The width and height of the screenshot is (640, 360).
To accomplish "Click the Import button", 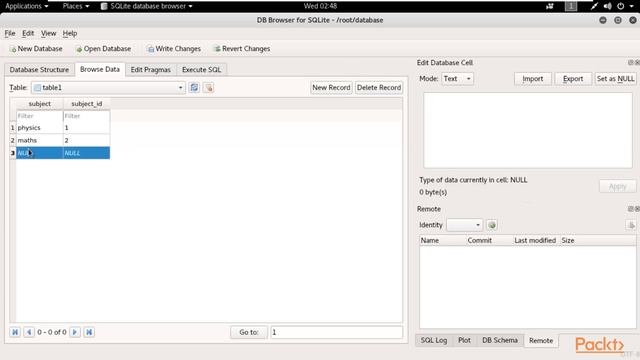I will click(x=533, y=79).
